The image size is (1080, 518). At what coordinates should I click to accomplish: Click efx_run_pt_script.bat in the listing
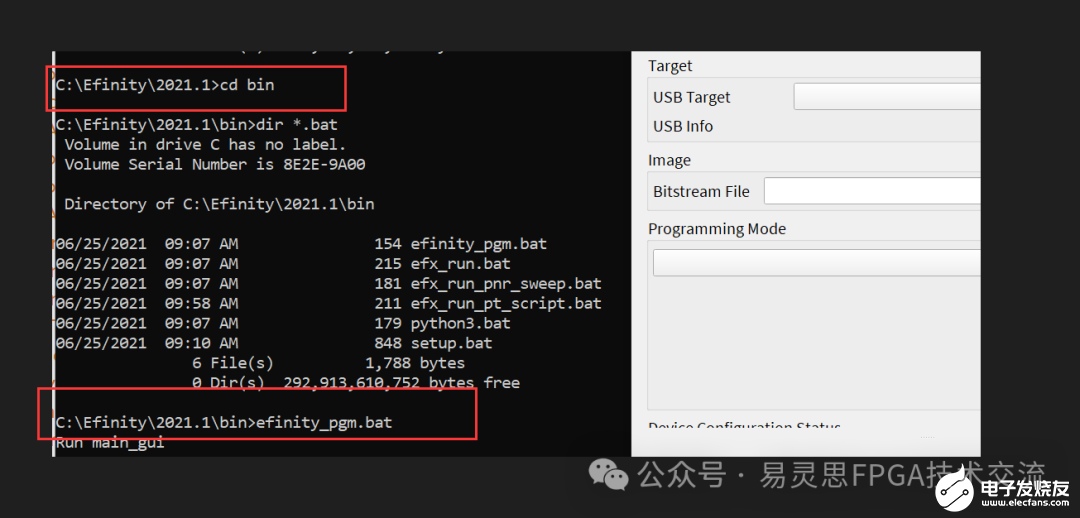point(505,303)
